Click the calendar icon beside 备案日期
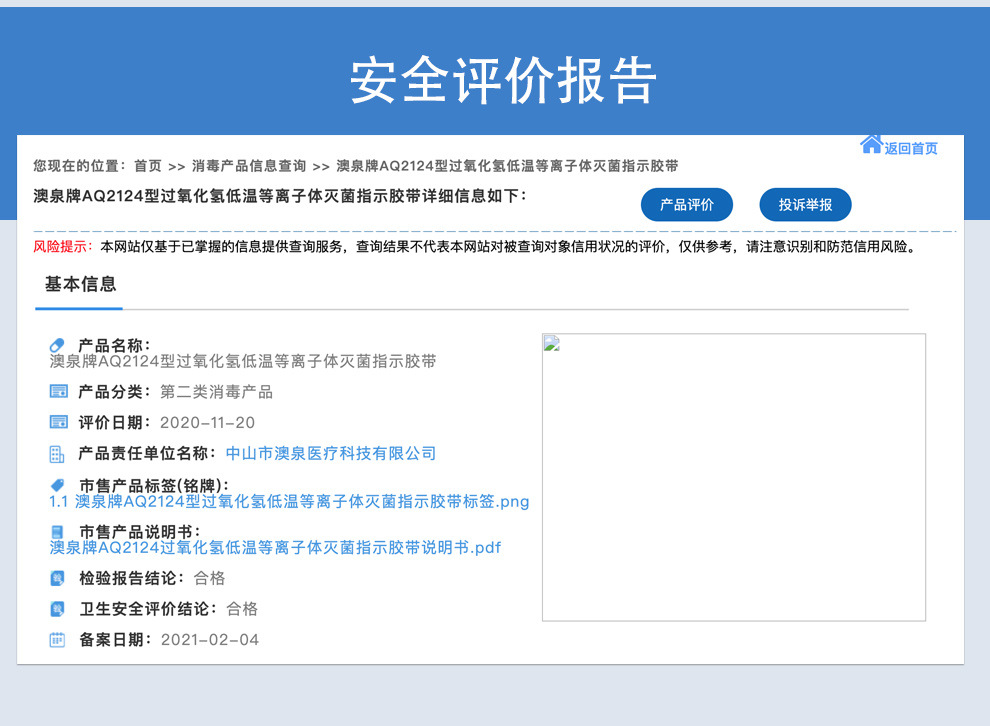The height and width of the screenshot is (726, 990). 57,640
